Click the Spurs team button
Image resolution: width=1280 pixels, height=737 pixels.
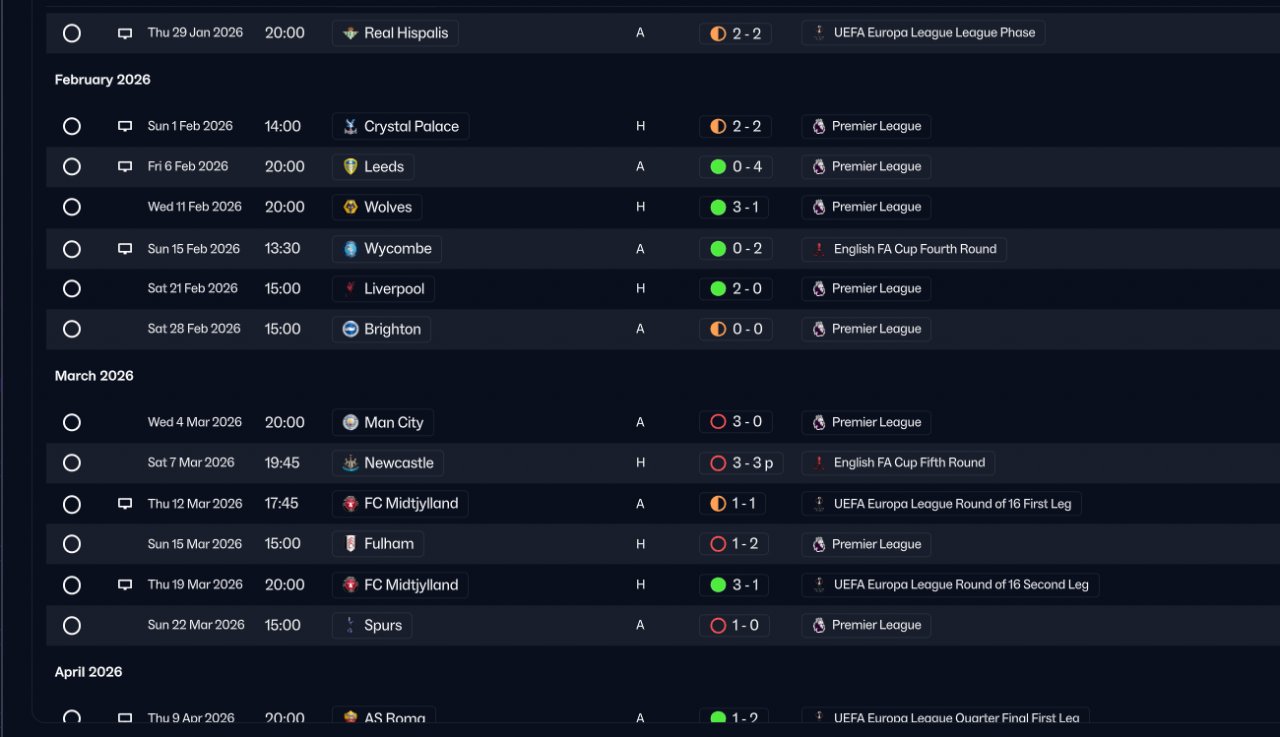point(372,626)
